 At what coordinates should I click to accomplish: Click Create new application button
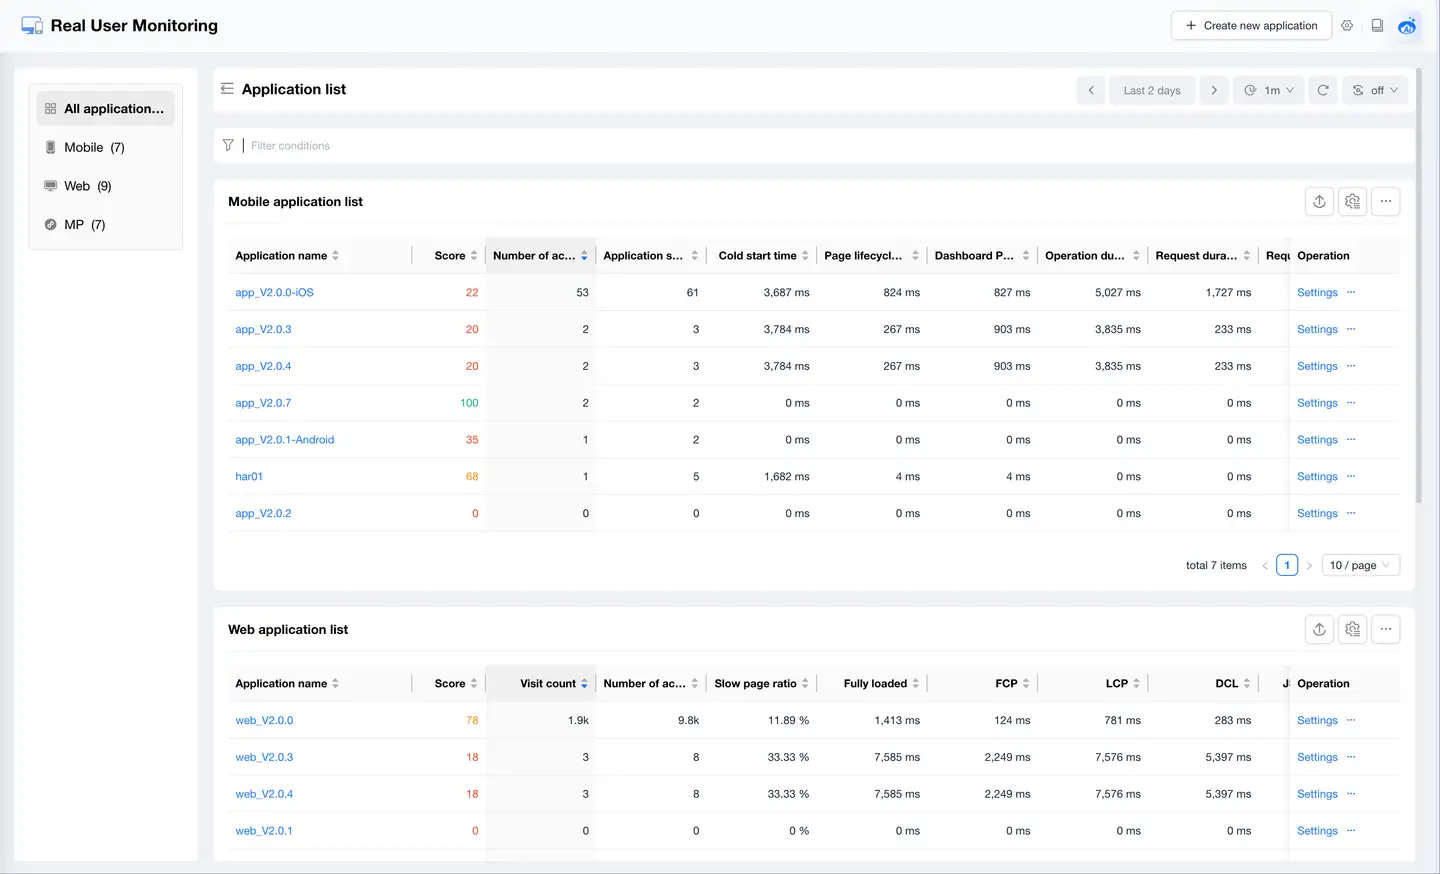1250,26
